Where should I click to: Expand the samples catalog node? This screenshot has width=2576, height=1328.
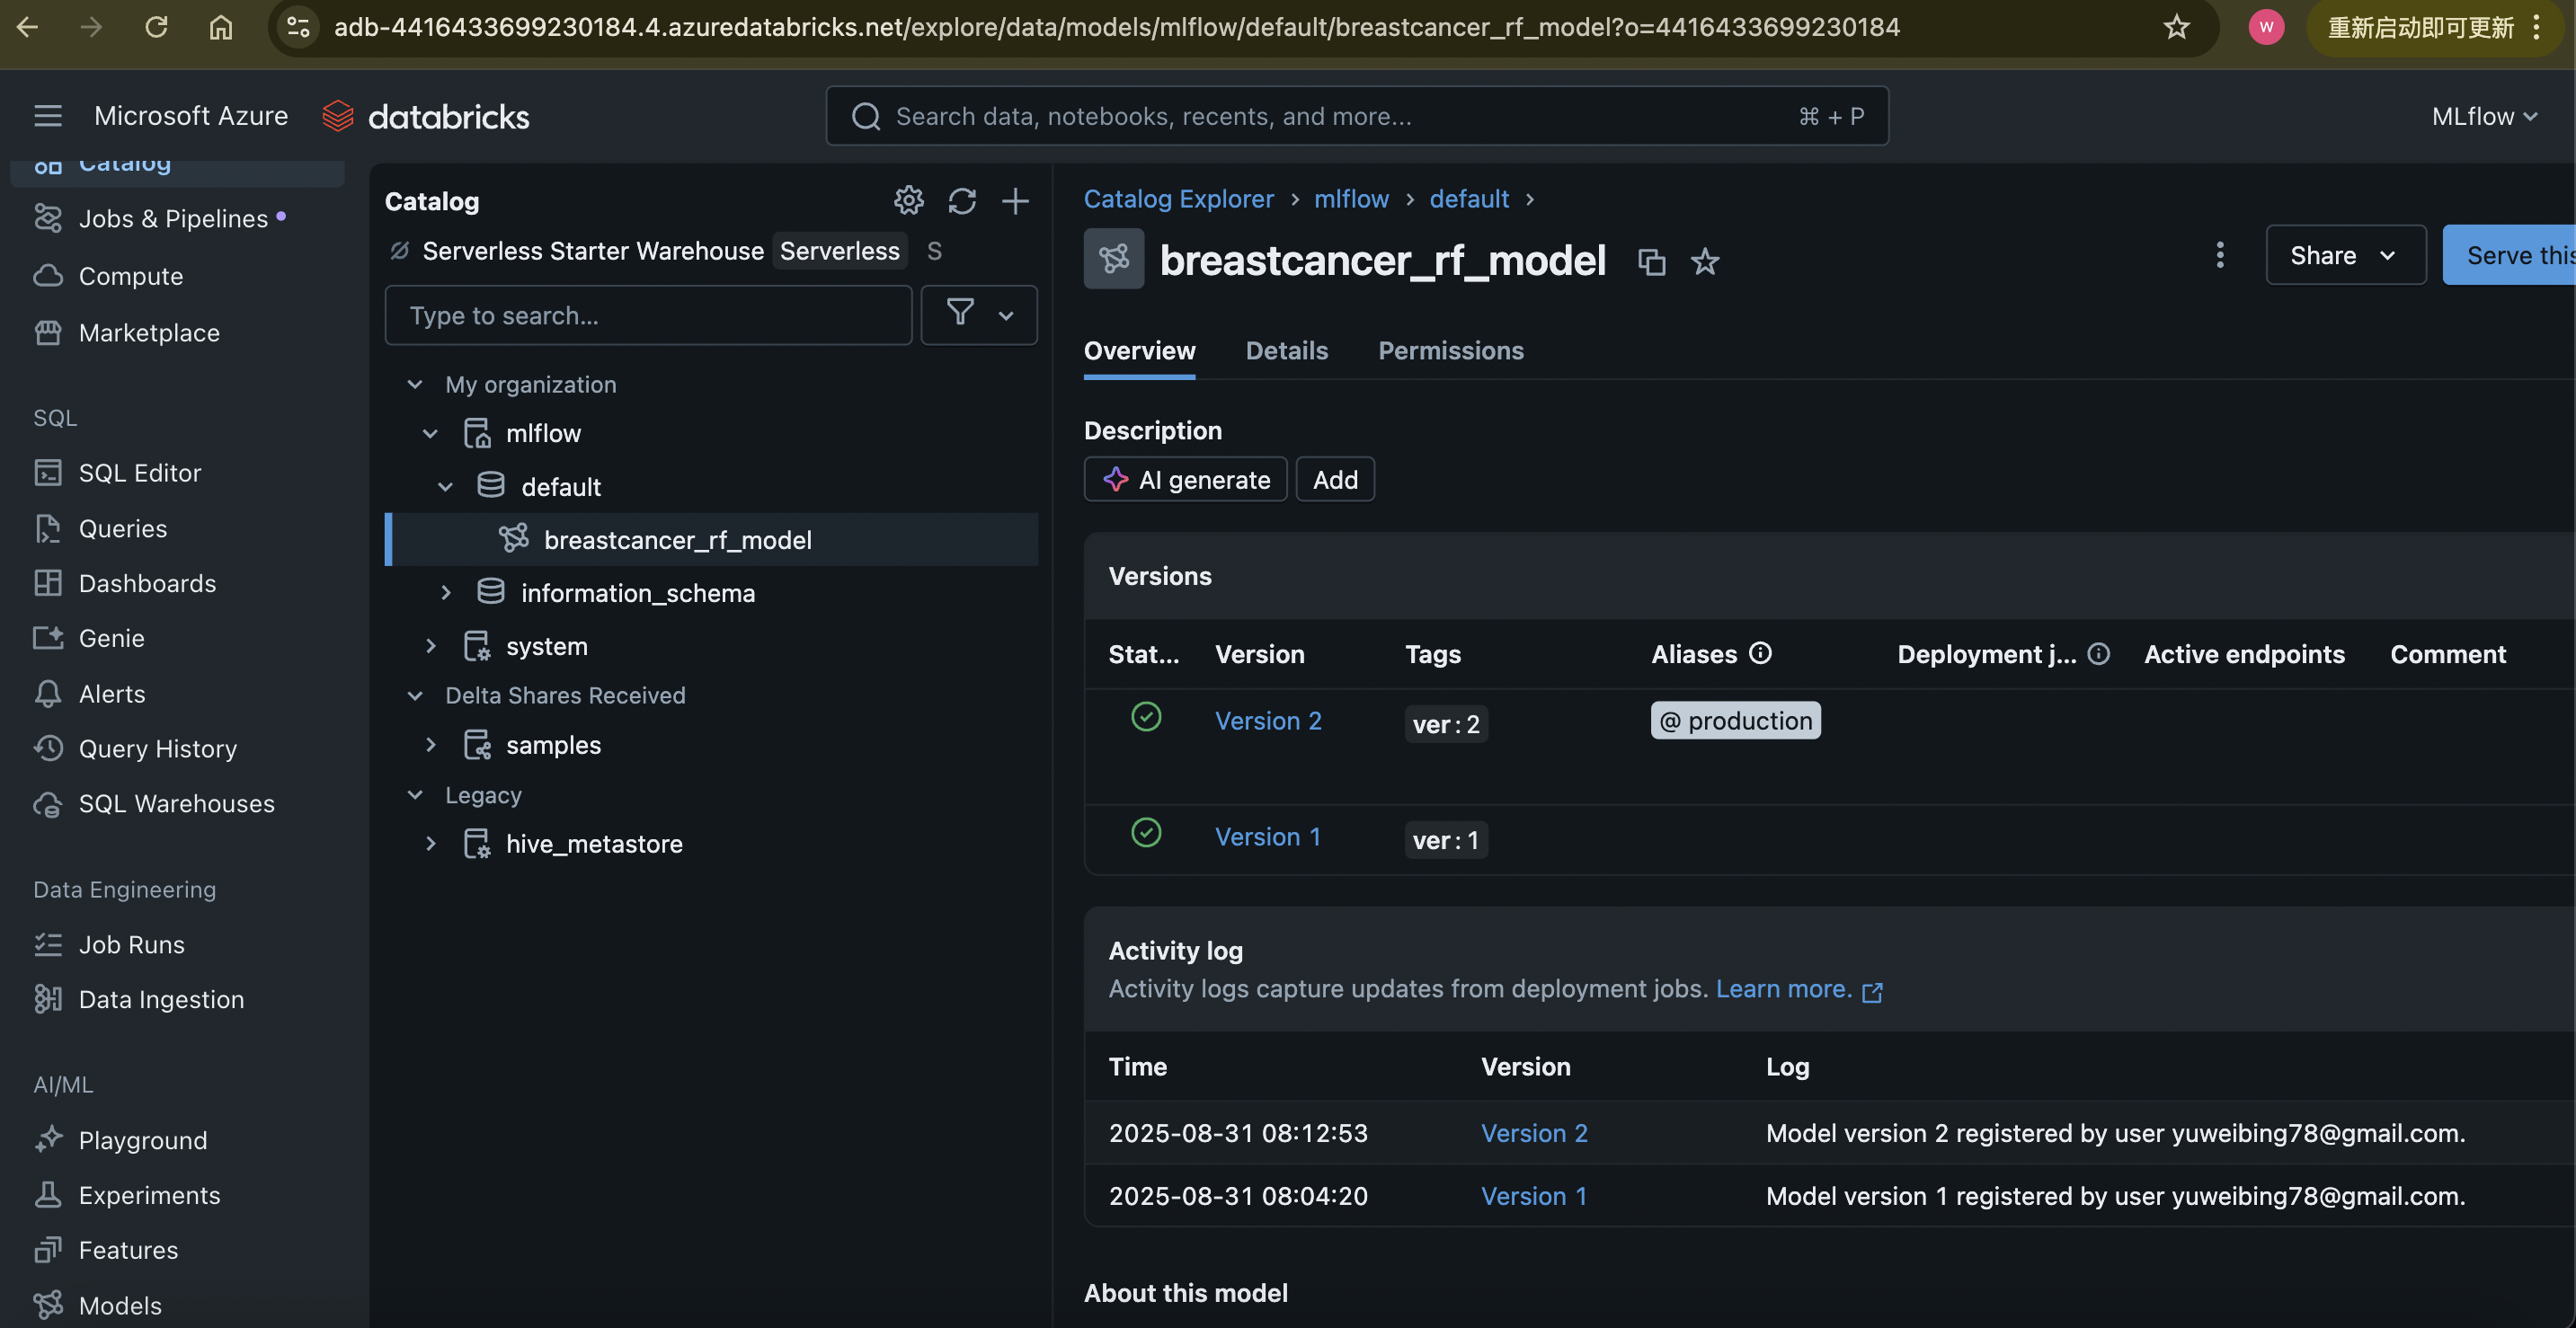tap(430, 745)
